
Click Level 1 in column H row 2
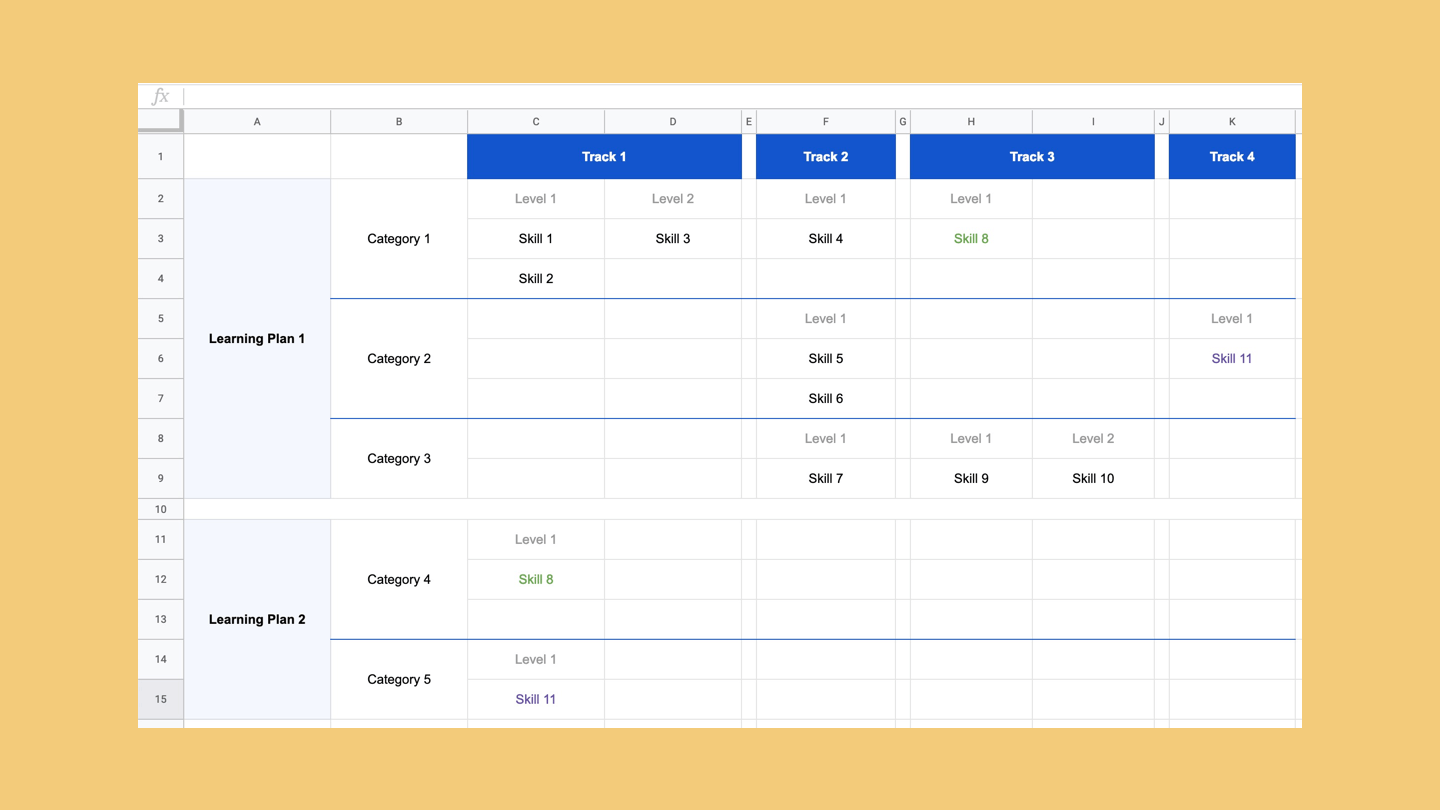coord(971,199)
